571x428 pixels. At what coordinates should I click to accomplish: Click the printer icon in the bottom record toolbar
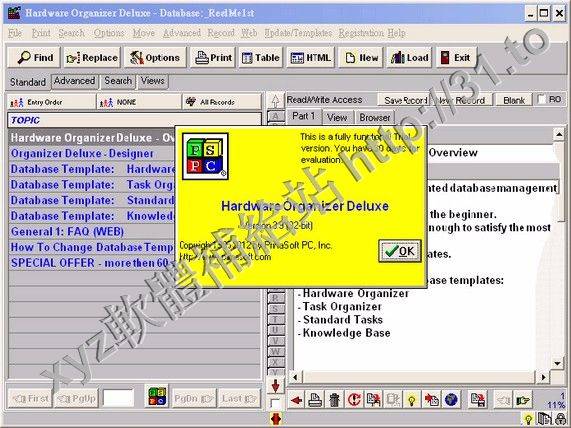pyautogui.click(x=315, y=400)
